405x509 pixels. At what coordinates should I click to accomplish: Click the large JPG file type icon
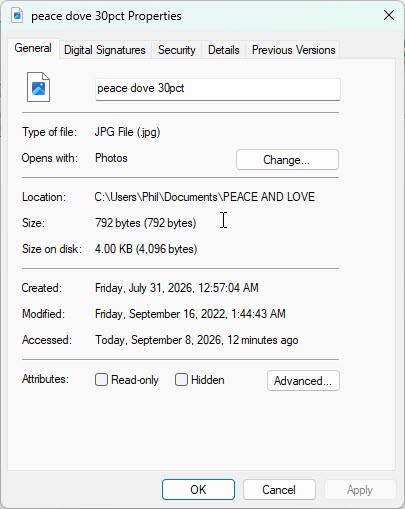(38, 87)
